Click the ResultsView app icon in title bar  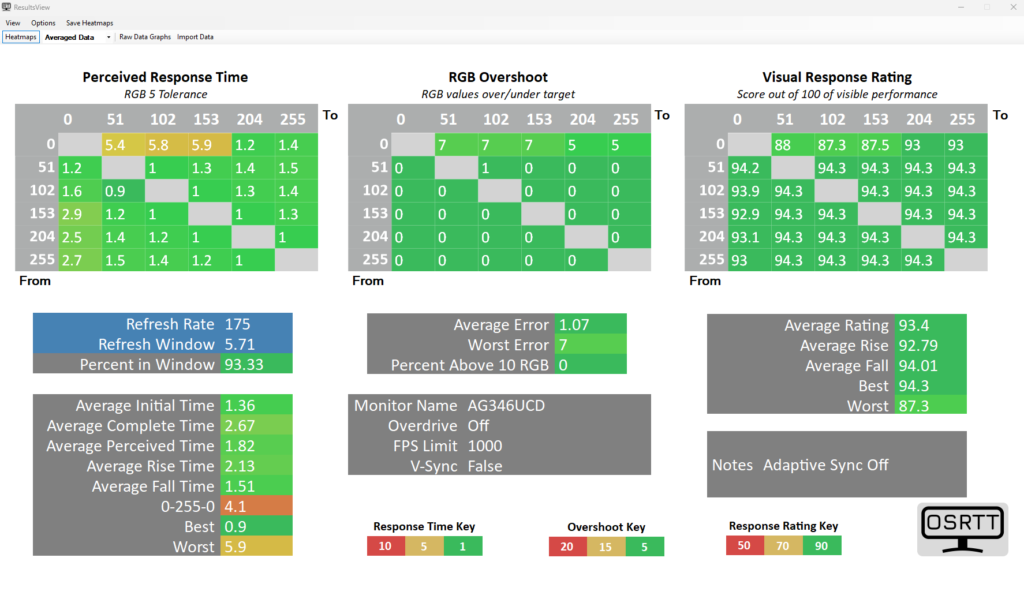coord(7,7)
